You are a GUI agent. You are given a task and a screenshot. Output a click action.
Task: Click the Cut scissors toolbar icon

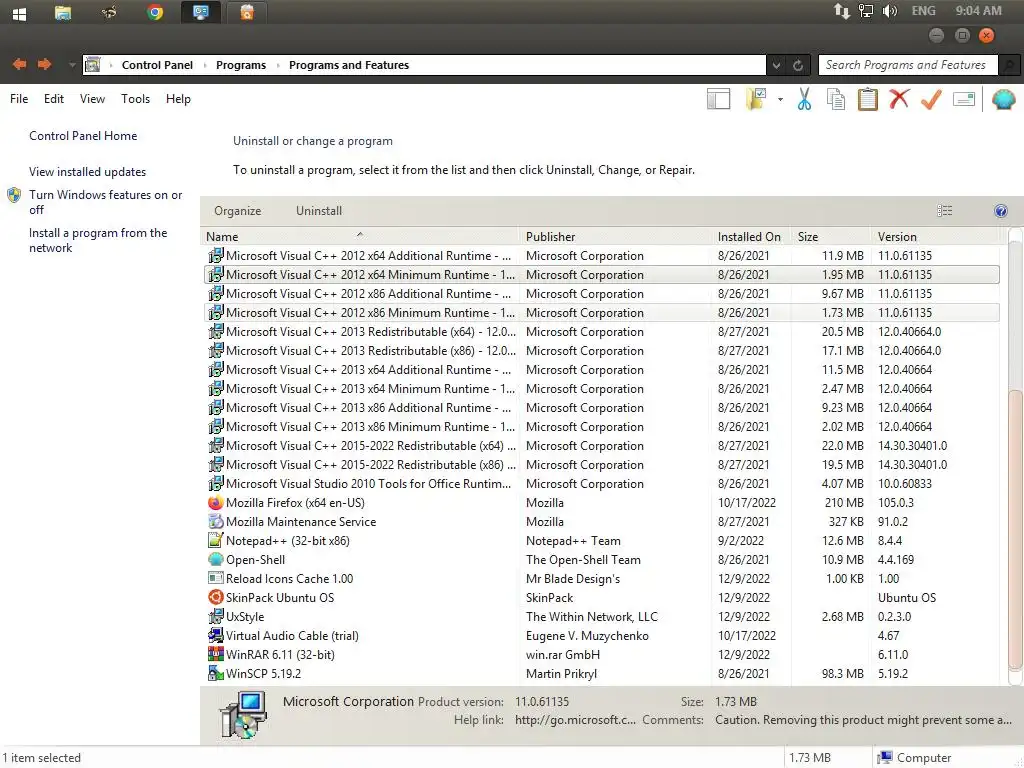coord(804,99)
